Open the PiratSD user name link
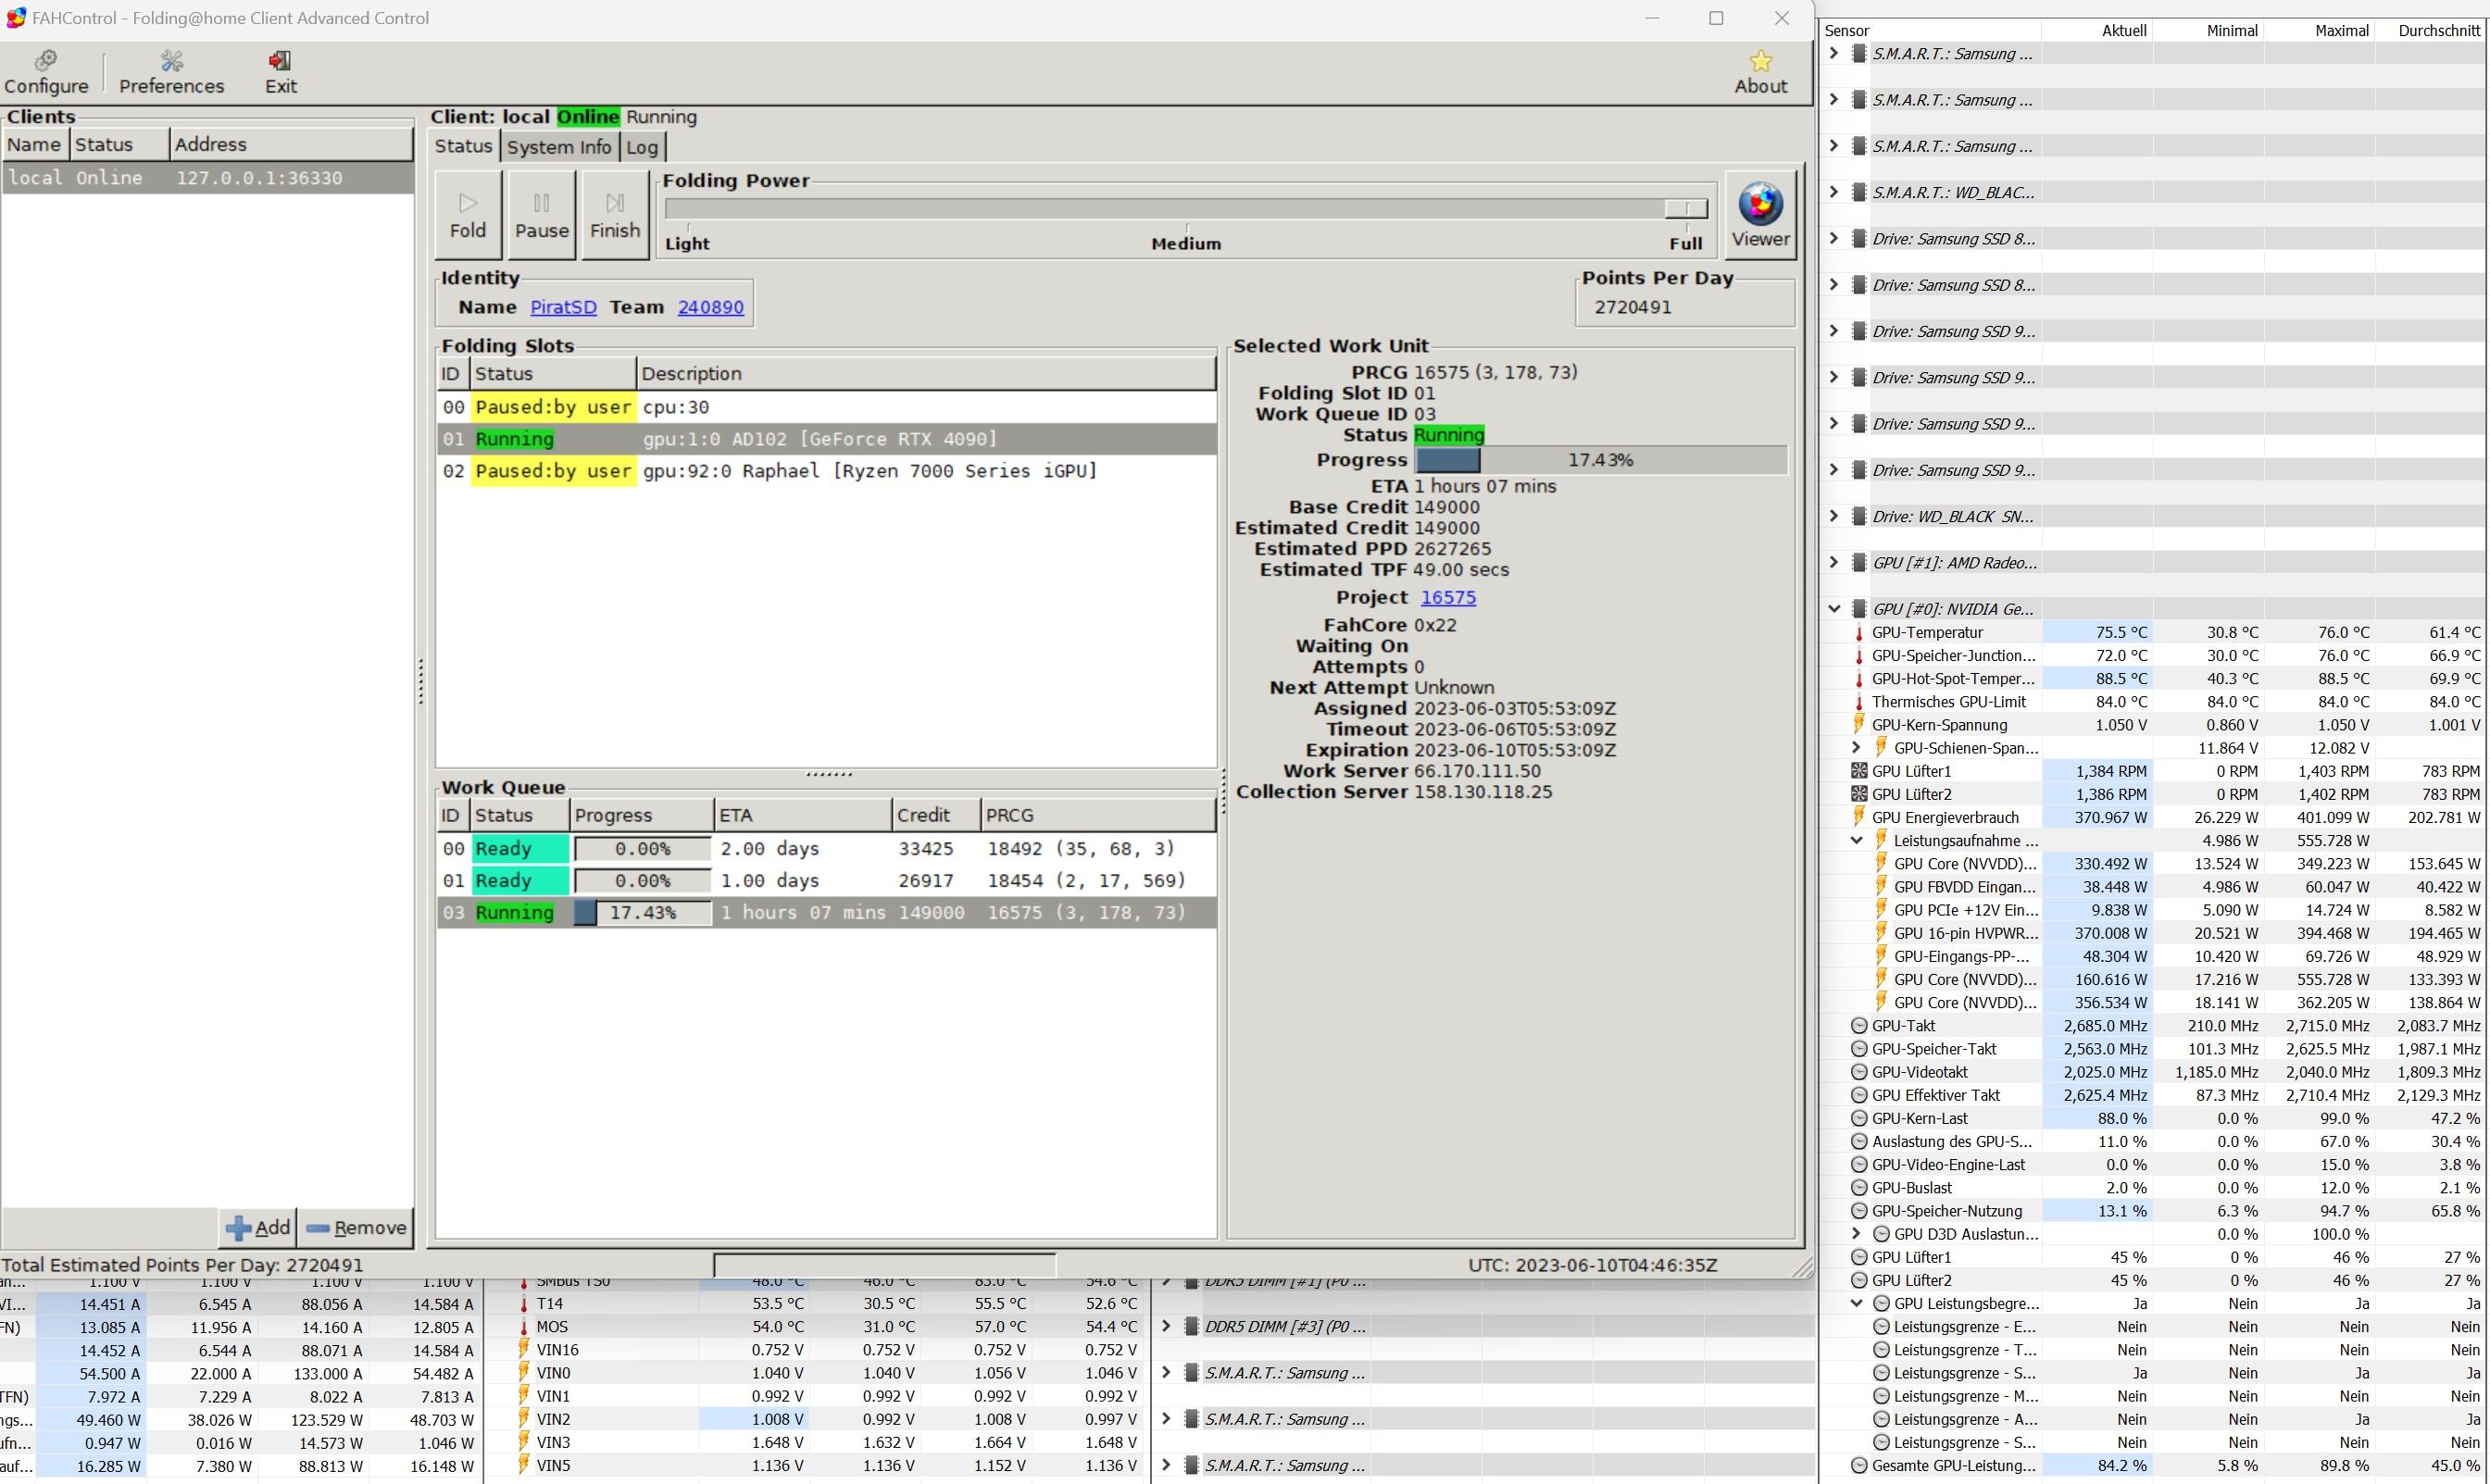This screenshot has height=1484, width=2490. click(563, 307)
